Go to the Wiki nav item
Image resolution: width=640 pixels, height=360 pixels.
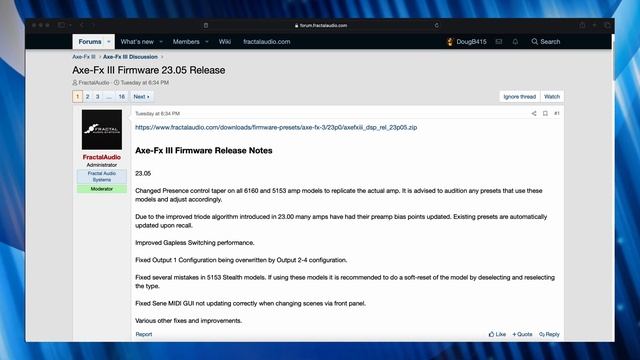click(224, 42)
